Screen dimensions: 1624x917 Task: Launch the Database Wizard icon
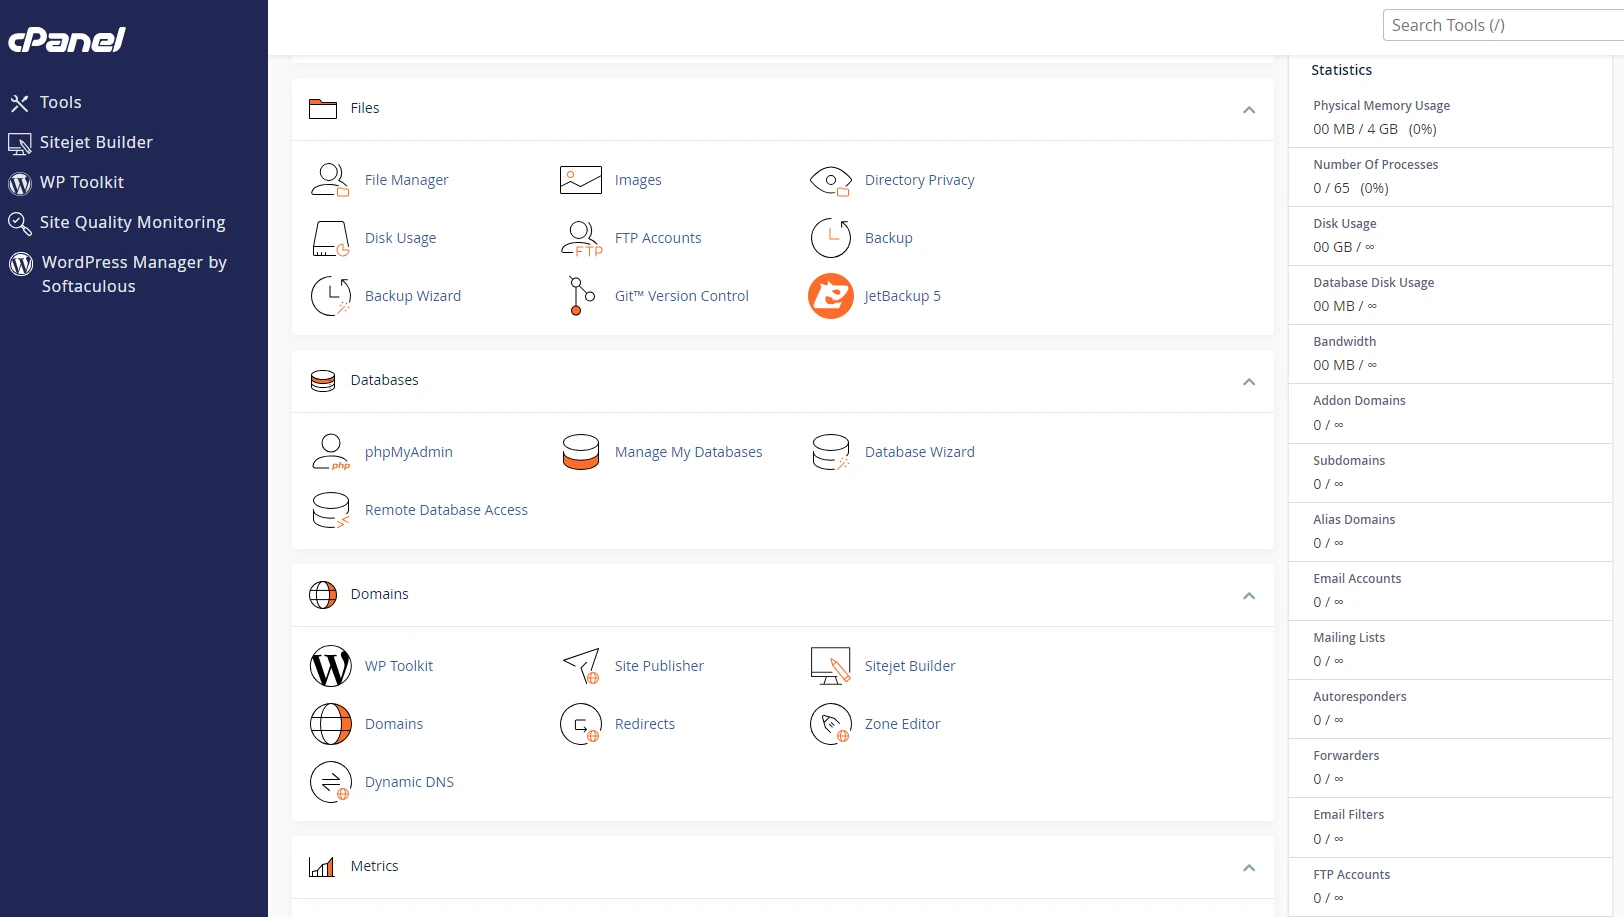830,452
